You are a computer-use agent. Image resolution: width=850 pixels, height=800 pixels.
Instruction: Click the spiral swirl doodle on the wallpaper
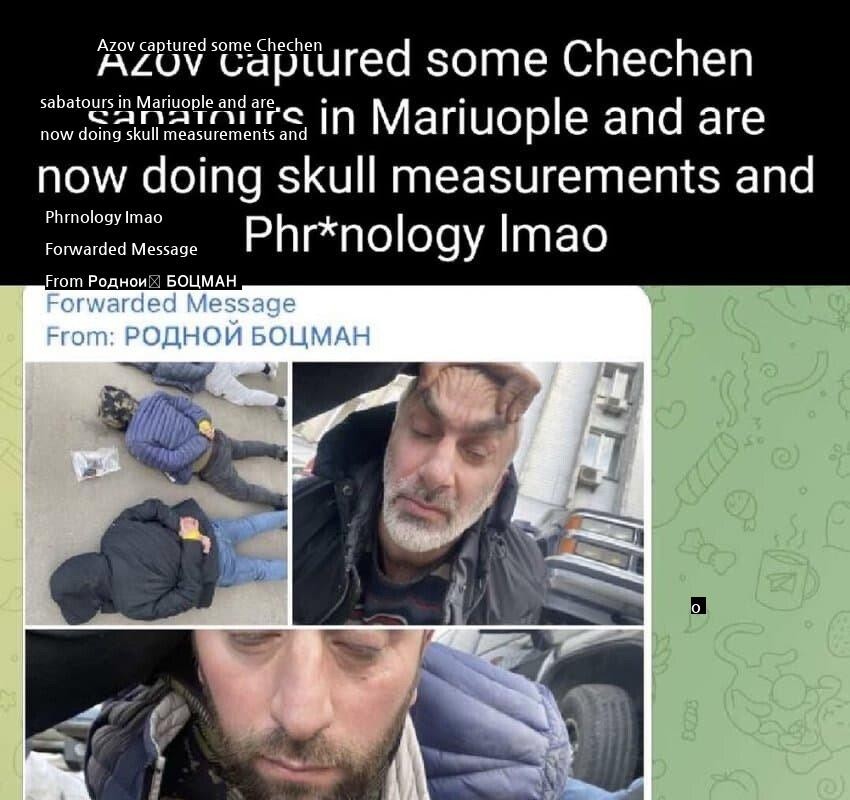[783, 458]
